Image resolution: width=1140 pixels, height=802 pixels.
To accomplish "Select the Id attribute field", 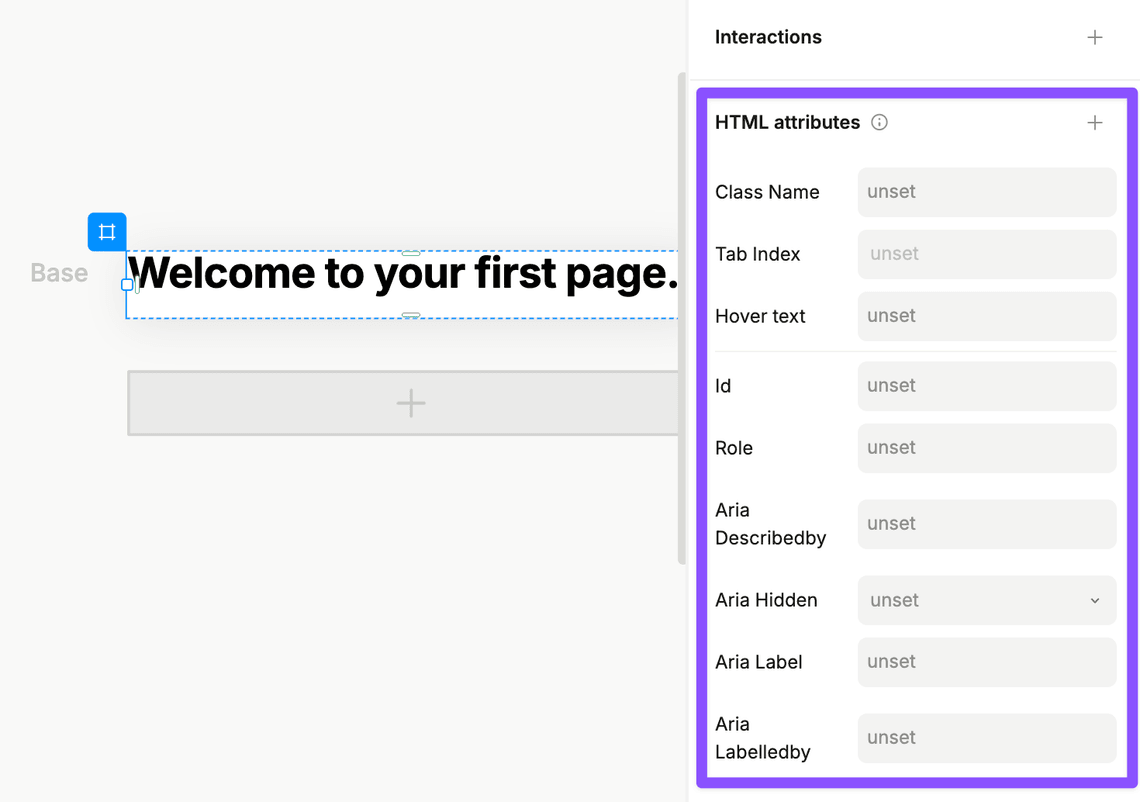I will 986,386.
